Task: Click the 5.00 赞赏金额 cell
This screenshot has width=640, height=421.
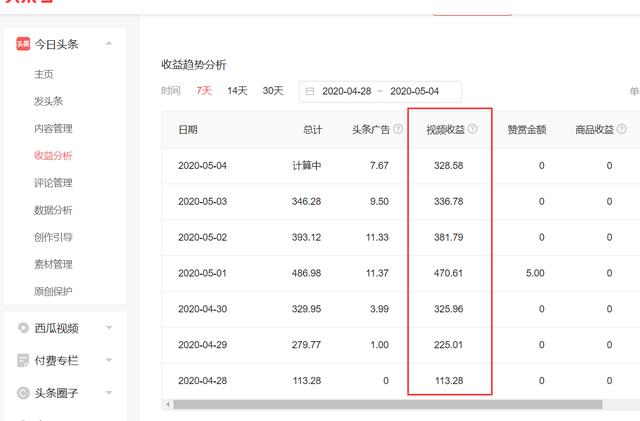Action: click(535, 273)
